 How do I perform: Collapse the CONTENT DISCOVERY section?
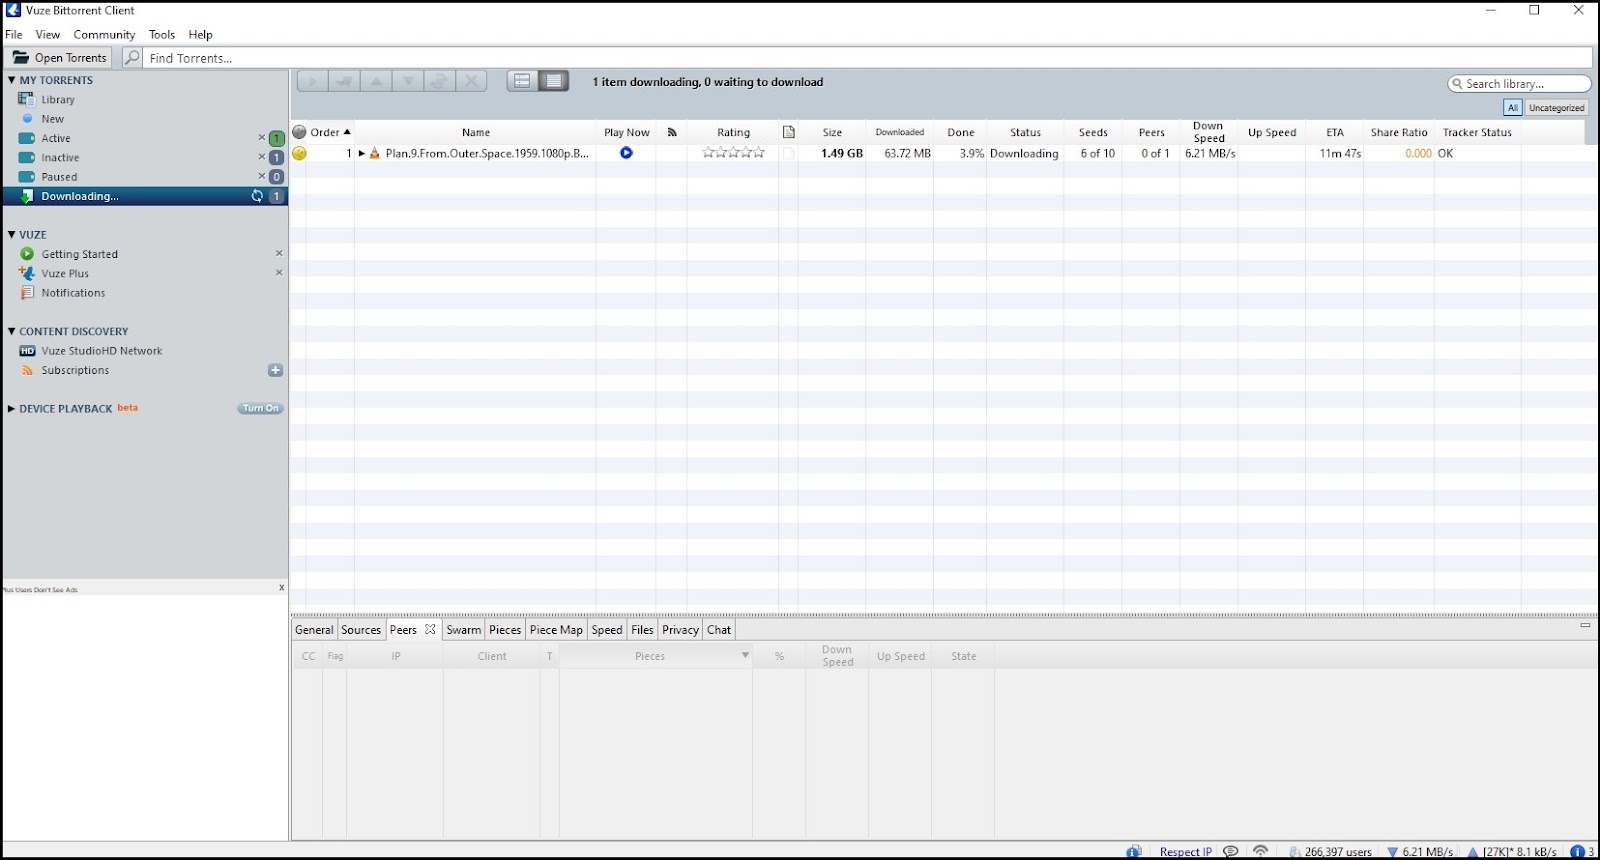coord(12,331)
